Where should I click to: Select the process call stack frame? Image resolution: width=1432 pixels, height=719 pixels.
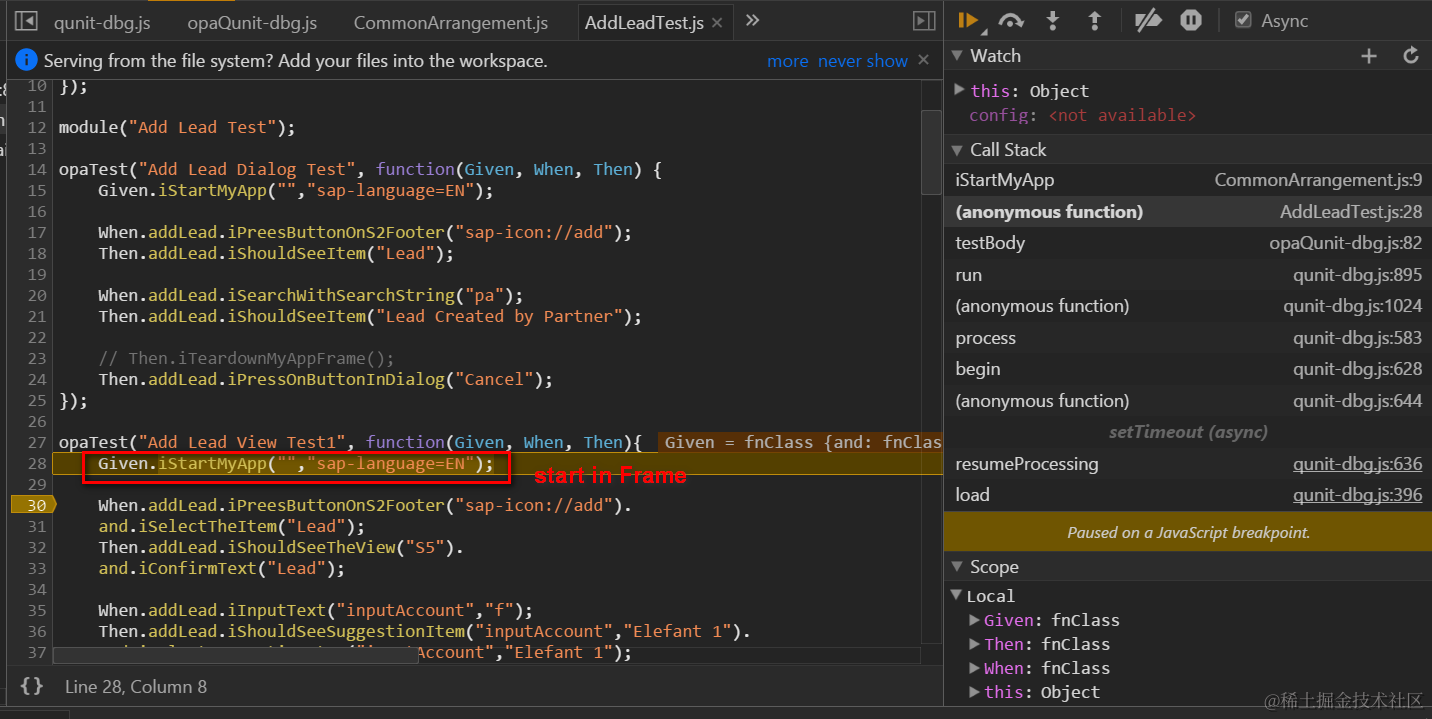1188,338
